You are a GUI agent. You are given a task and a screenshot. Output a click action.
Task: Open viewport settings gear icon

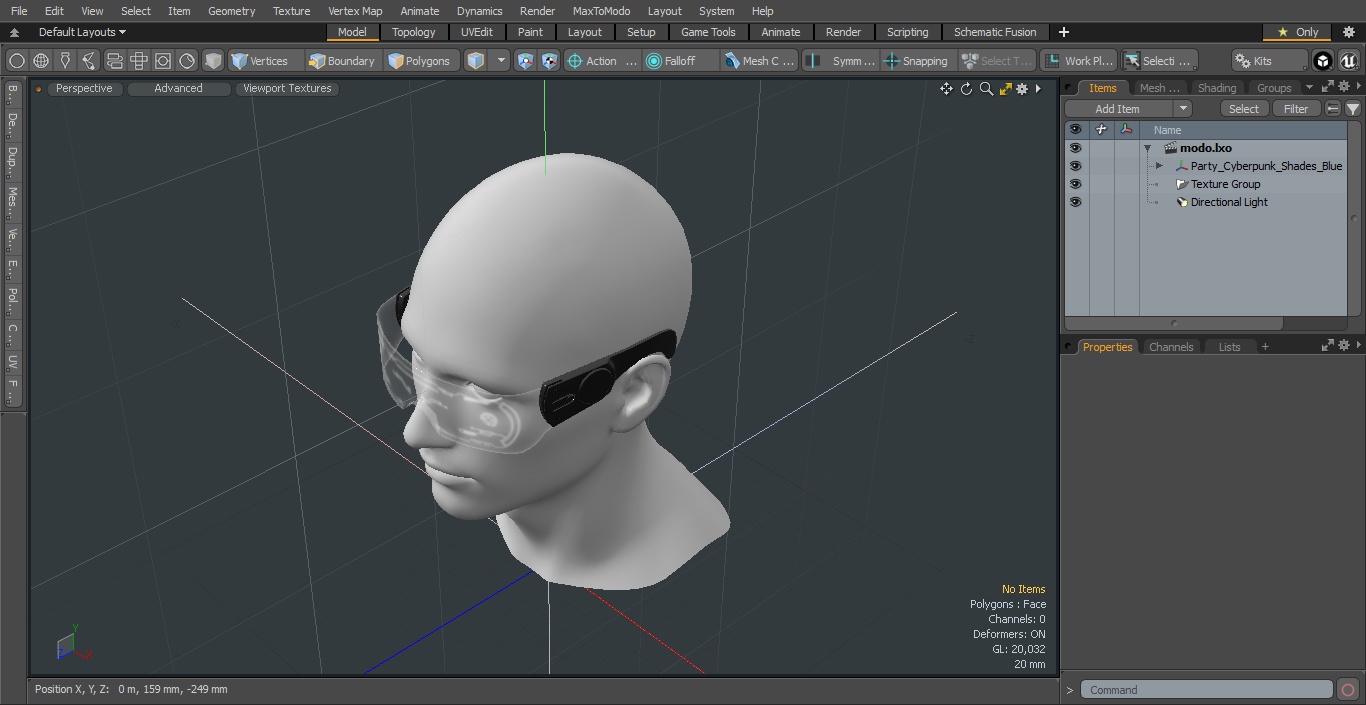[x=1022, y=89]
